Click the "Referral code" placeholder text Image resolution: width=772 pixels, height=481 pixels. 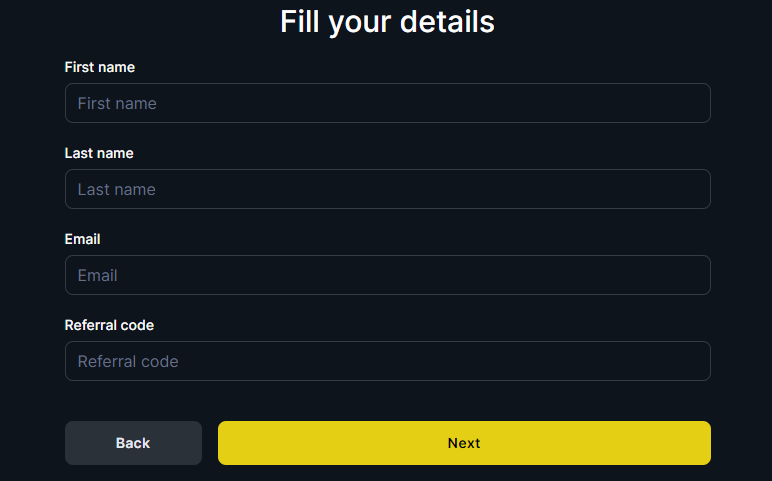128,361
